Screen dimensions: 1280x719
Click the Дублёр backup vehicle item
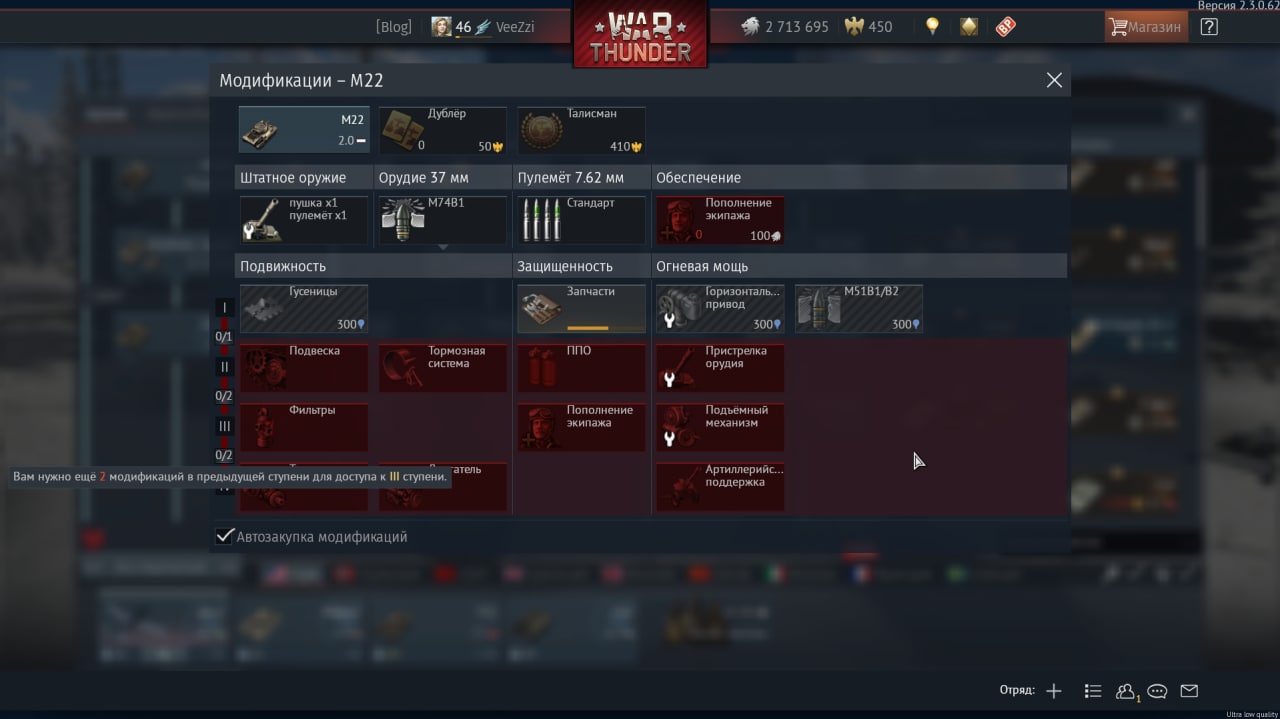coord(442,130)
